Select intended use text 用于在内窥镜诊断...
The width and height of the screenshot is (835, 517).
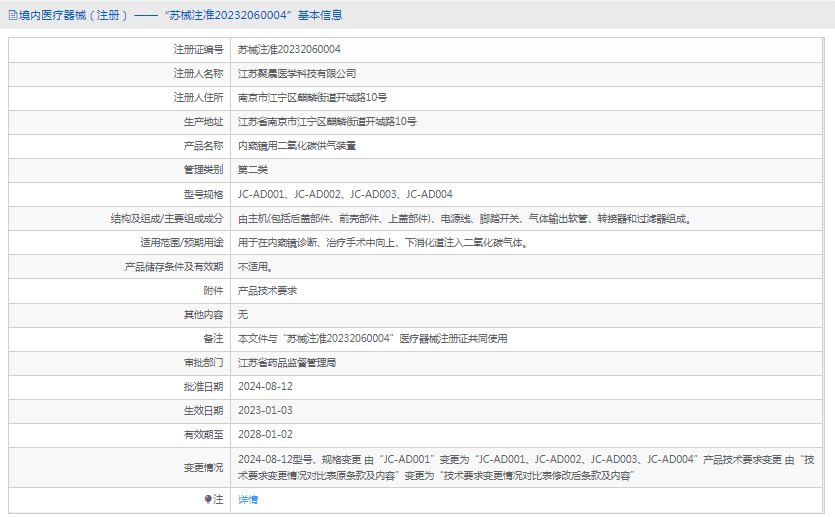point(383,243)
